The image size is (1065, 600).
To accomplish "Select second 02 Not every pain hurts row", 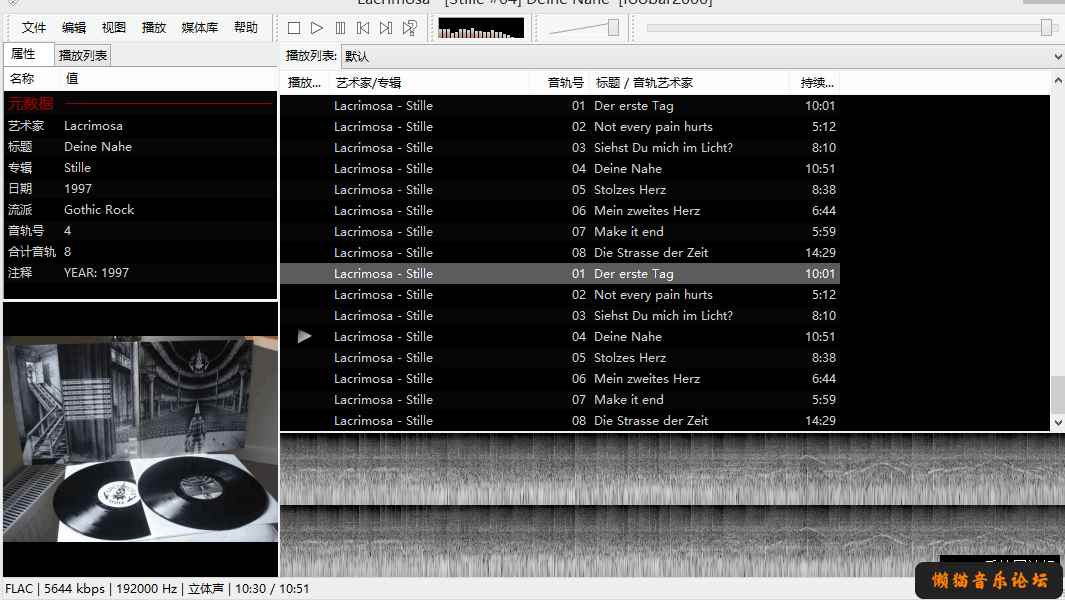I will click(560, 295).
